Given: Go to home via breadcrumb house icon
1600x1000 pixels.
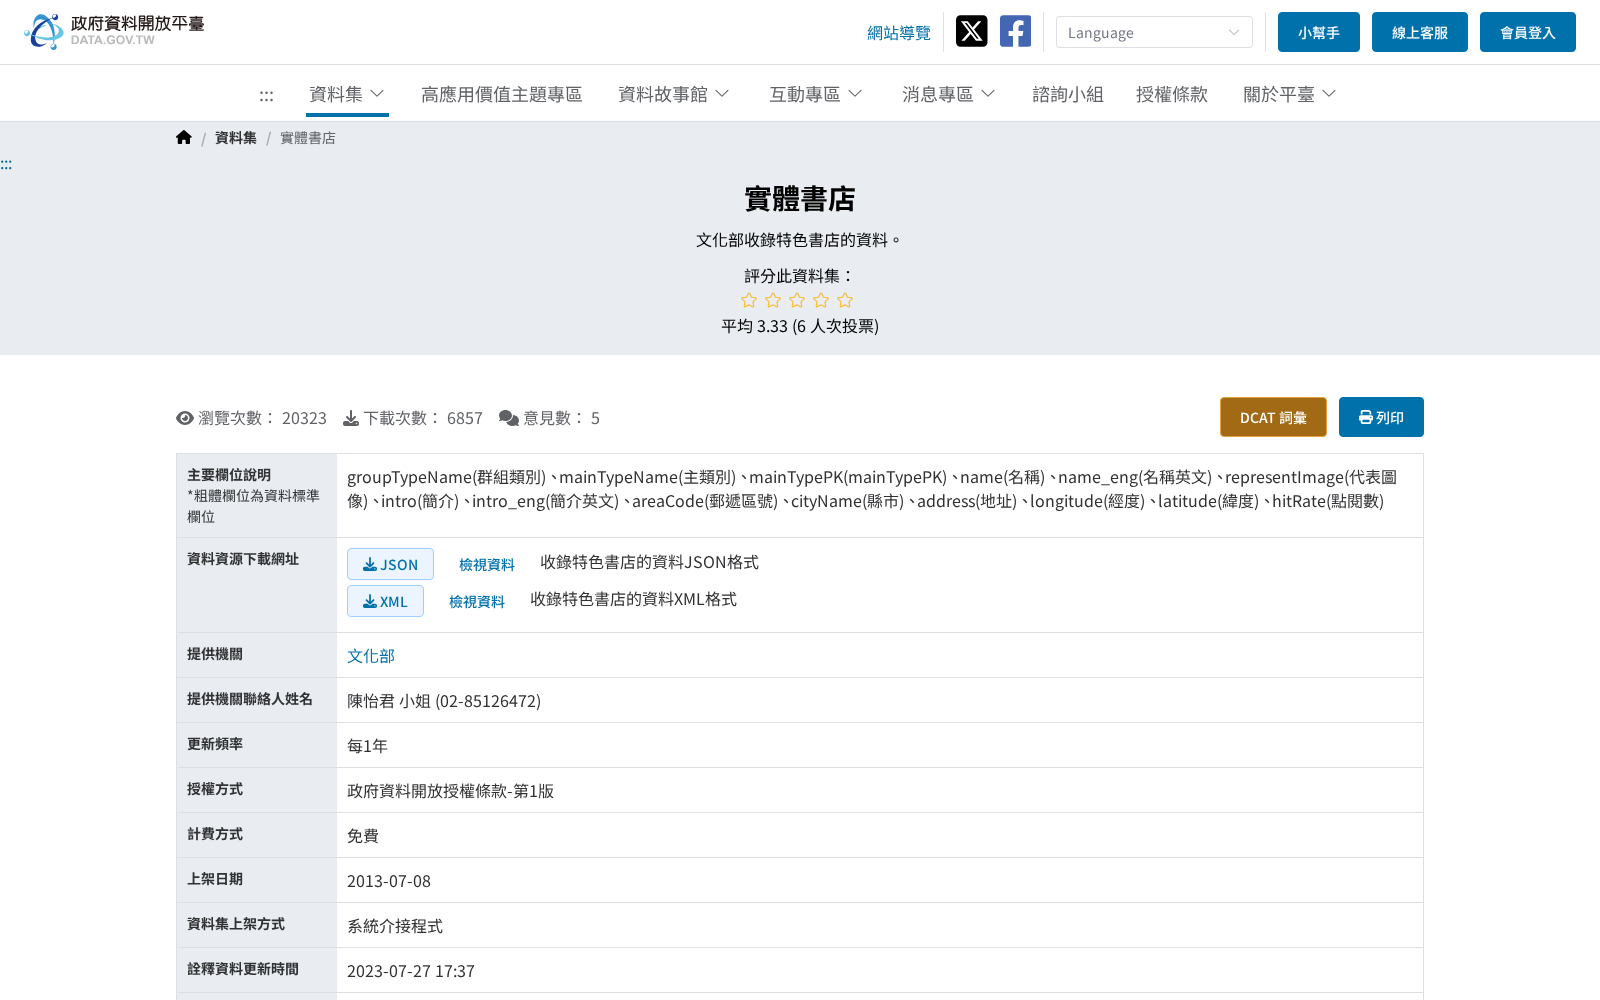Looking at the screenshot, I should click(x=184, y=138).
